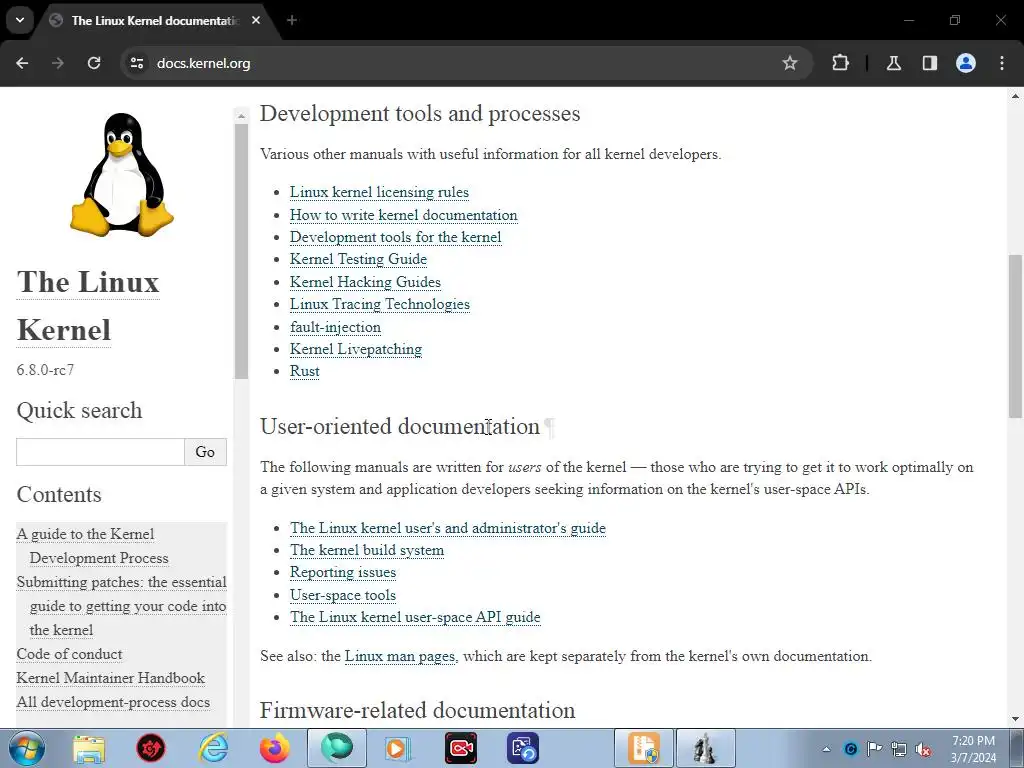Open A guide to the Kernel Development Process
This screenshot has width=1024, height=768.
[92, 546]
